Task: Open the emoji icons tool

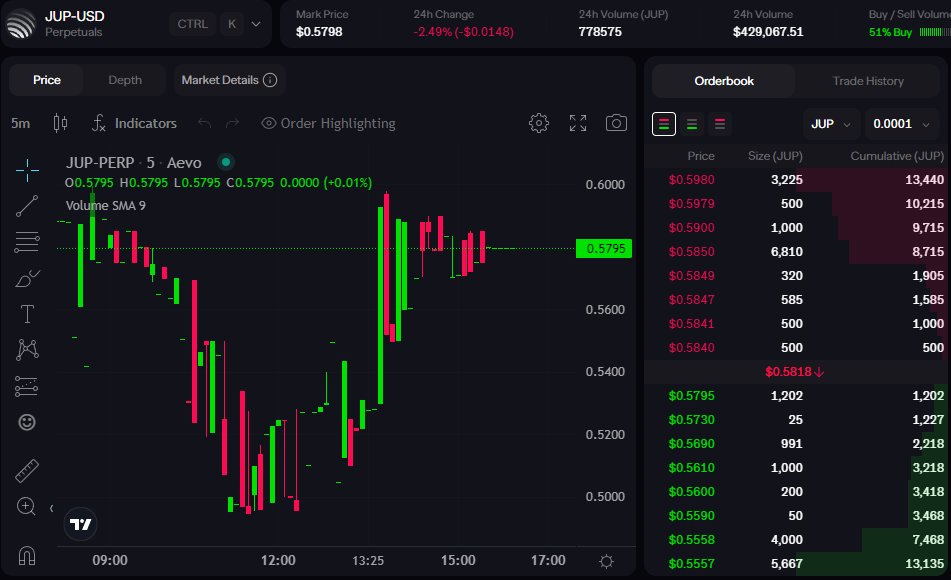Action: [x=27, y=422]
